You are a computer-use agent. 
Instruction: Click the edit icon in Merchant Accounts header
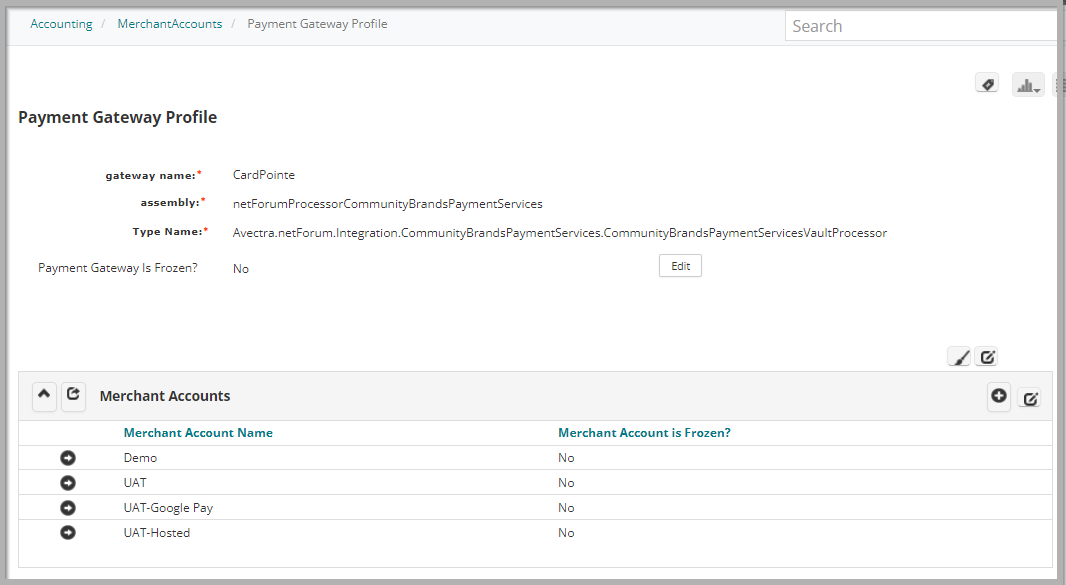click(1030, 398)
